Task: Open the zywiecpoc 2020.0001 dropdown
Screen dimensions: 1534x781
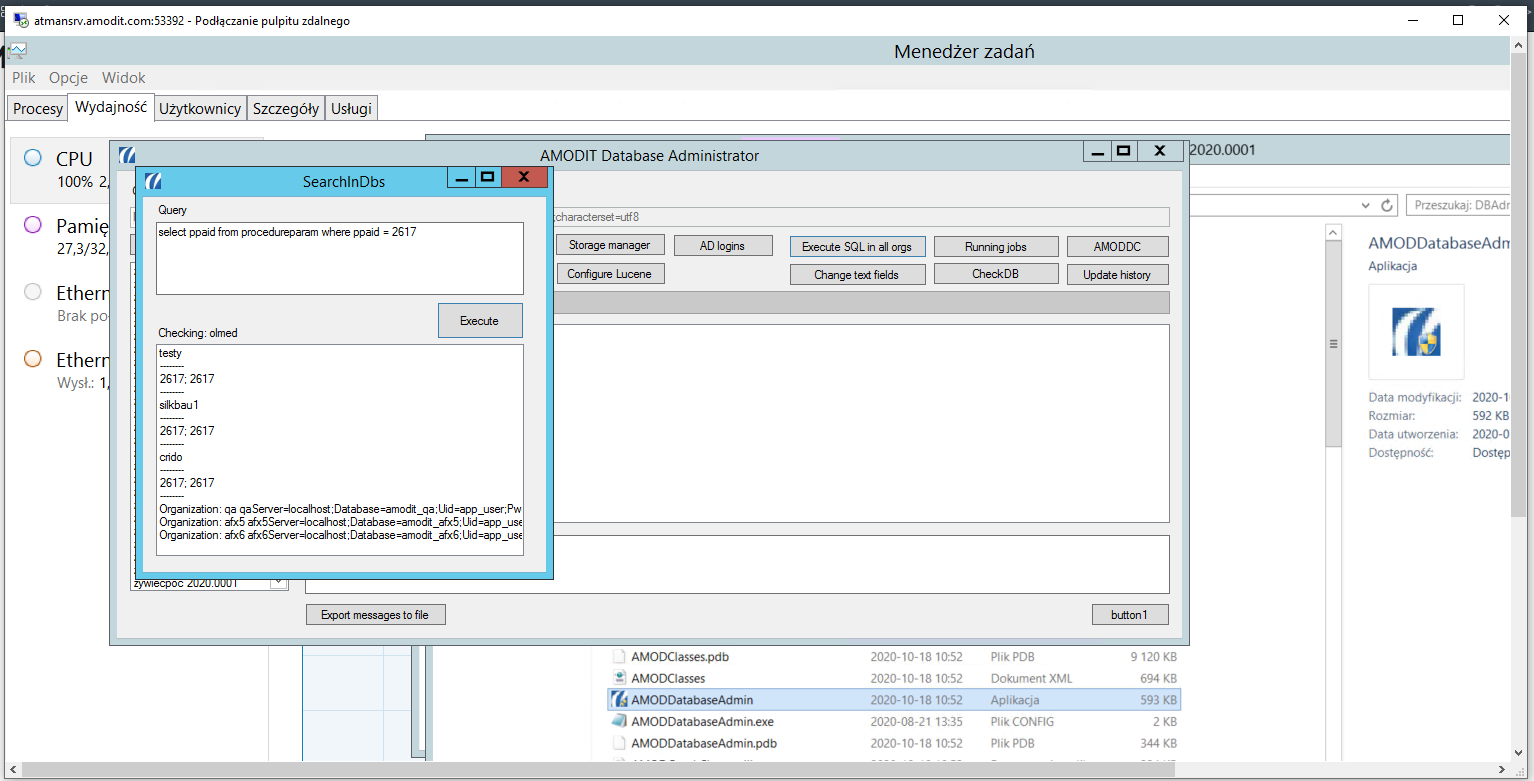Action: 278,583
